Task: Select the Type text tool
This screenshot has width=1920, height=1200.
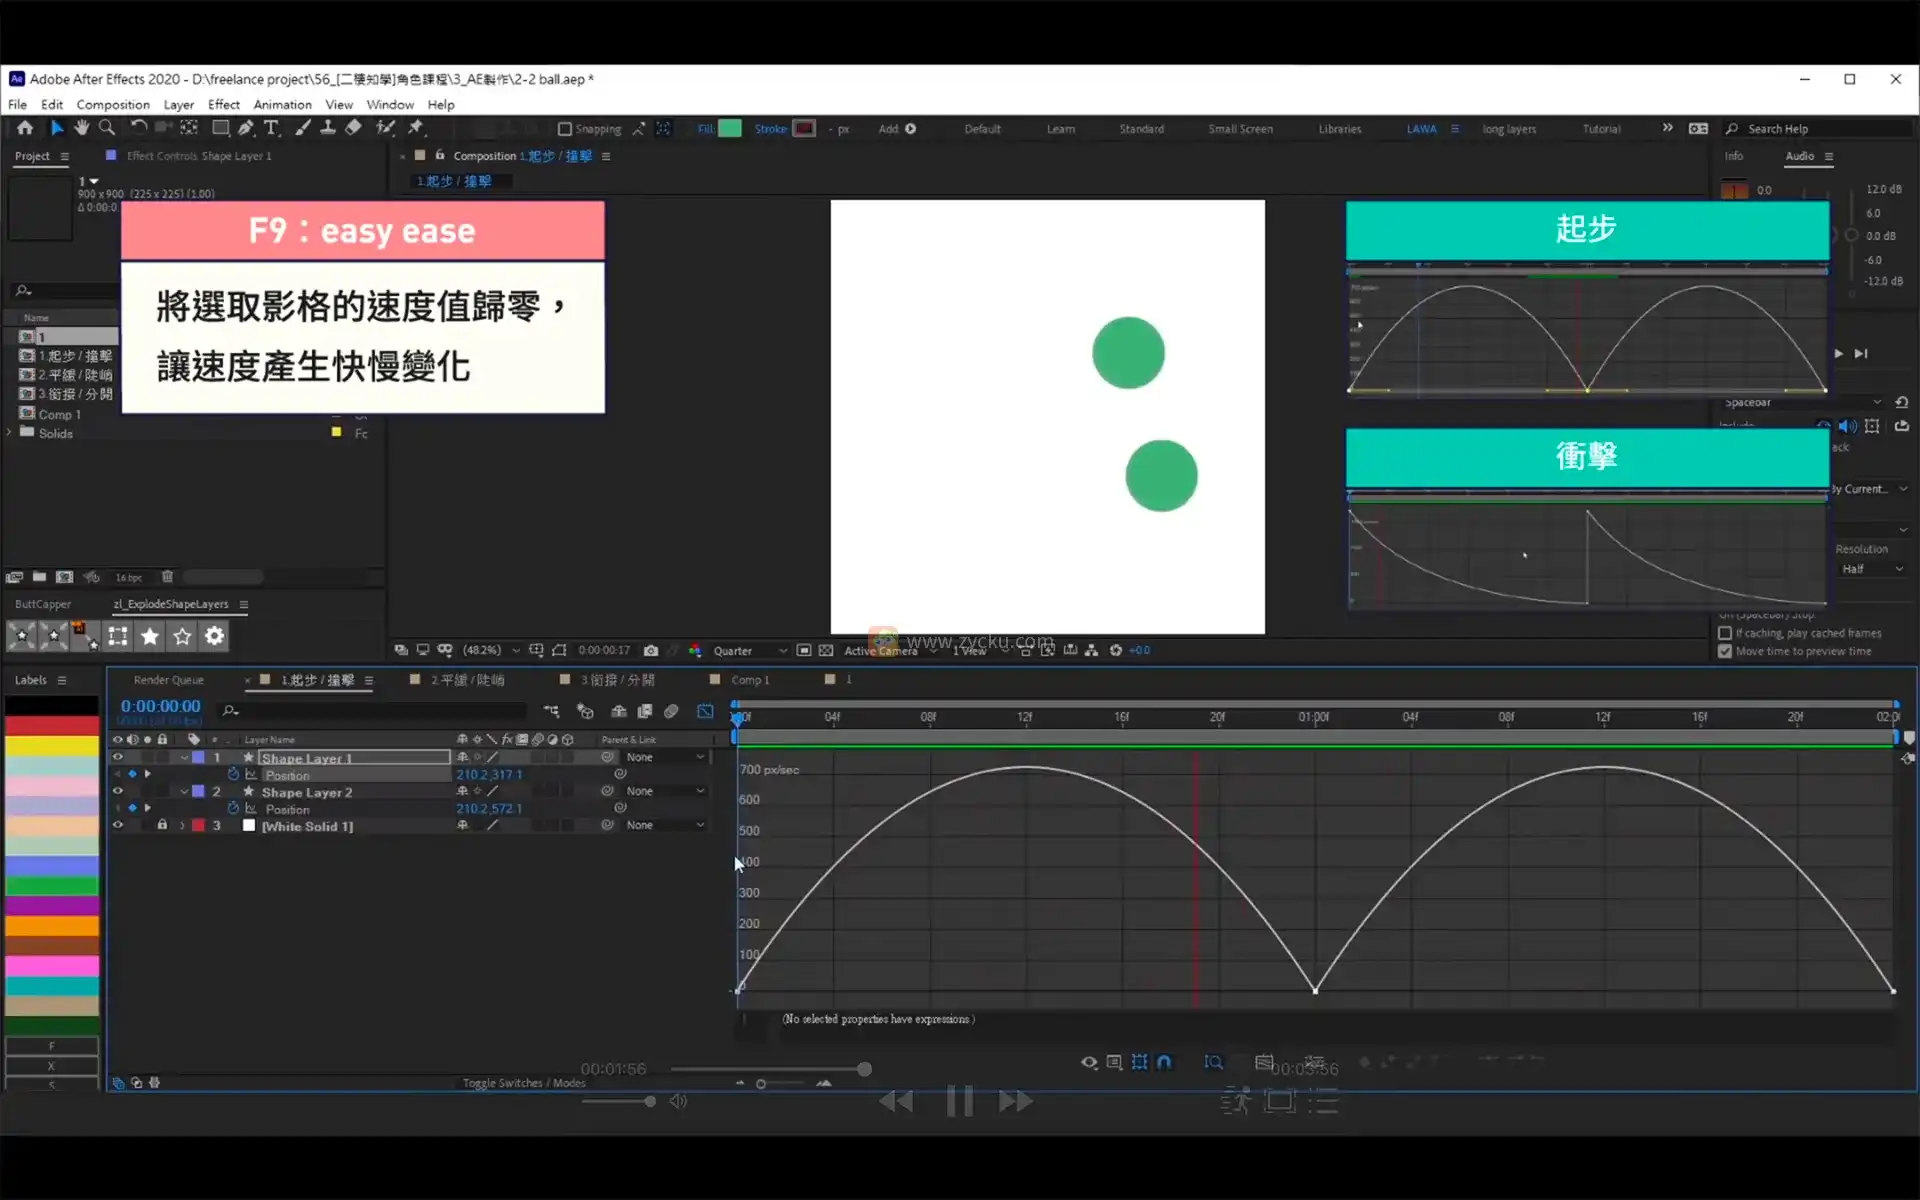Action: [x=272, y=128]
